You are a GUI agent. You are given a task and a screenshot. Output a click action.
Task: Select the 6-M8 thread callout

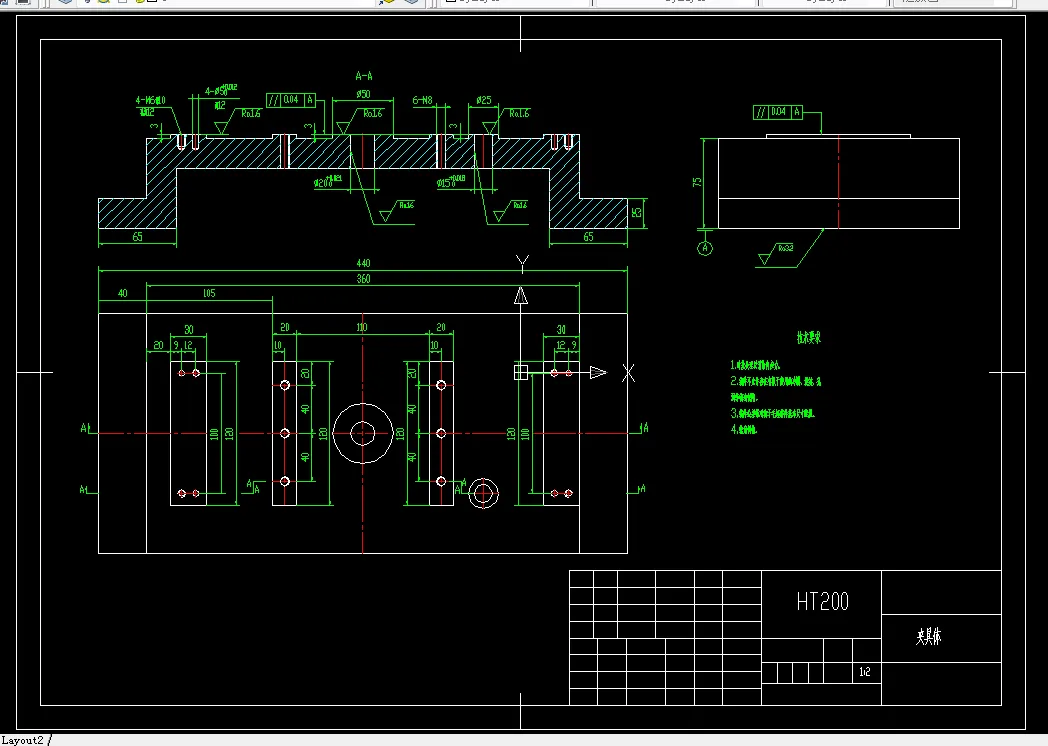422,100
